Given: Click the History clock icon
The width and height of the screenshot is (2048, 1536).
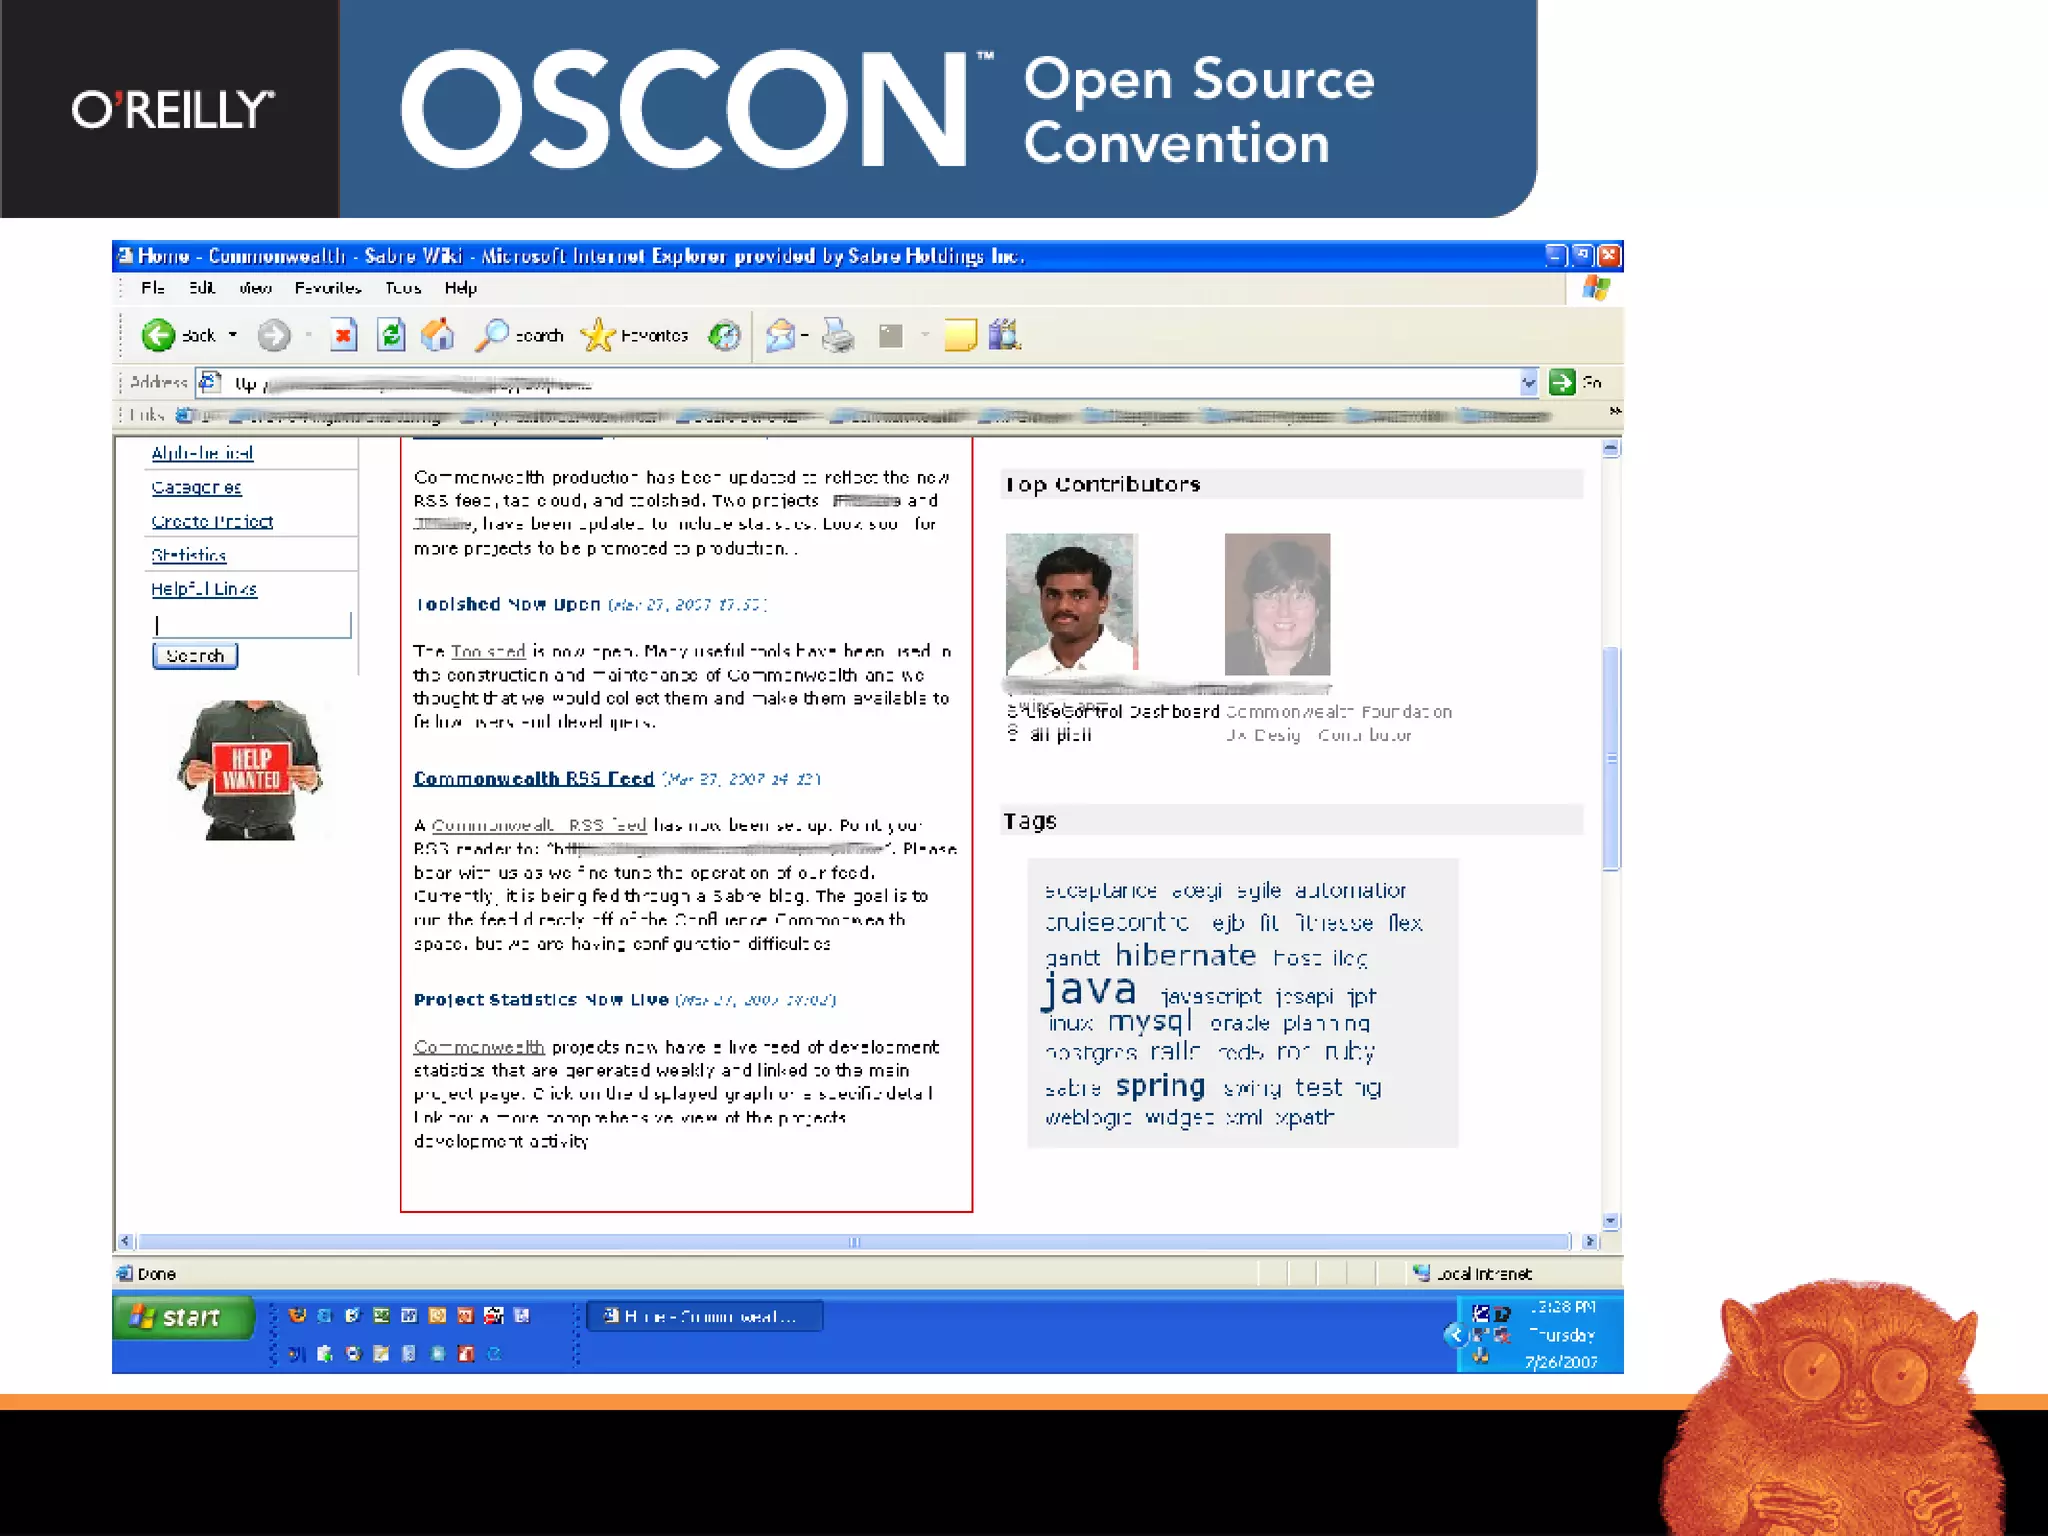Looking at the screenshot, I should point(724,335).
